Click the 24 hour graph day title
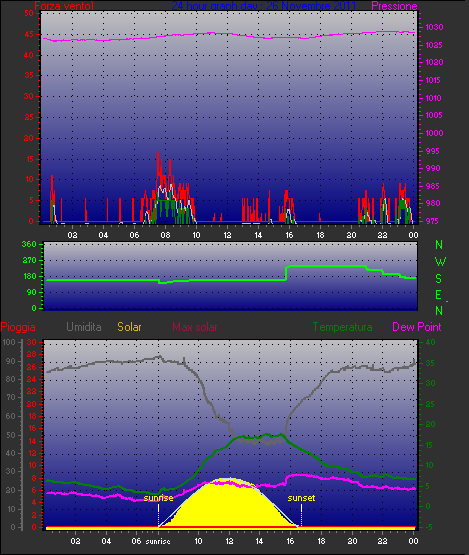Screen dimensions: 469x555 point(263,6)
